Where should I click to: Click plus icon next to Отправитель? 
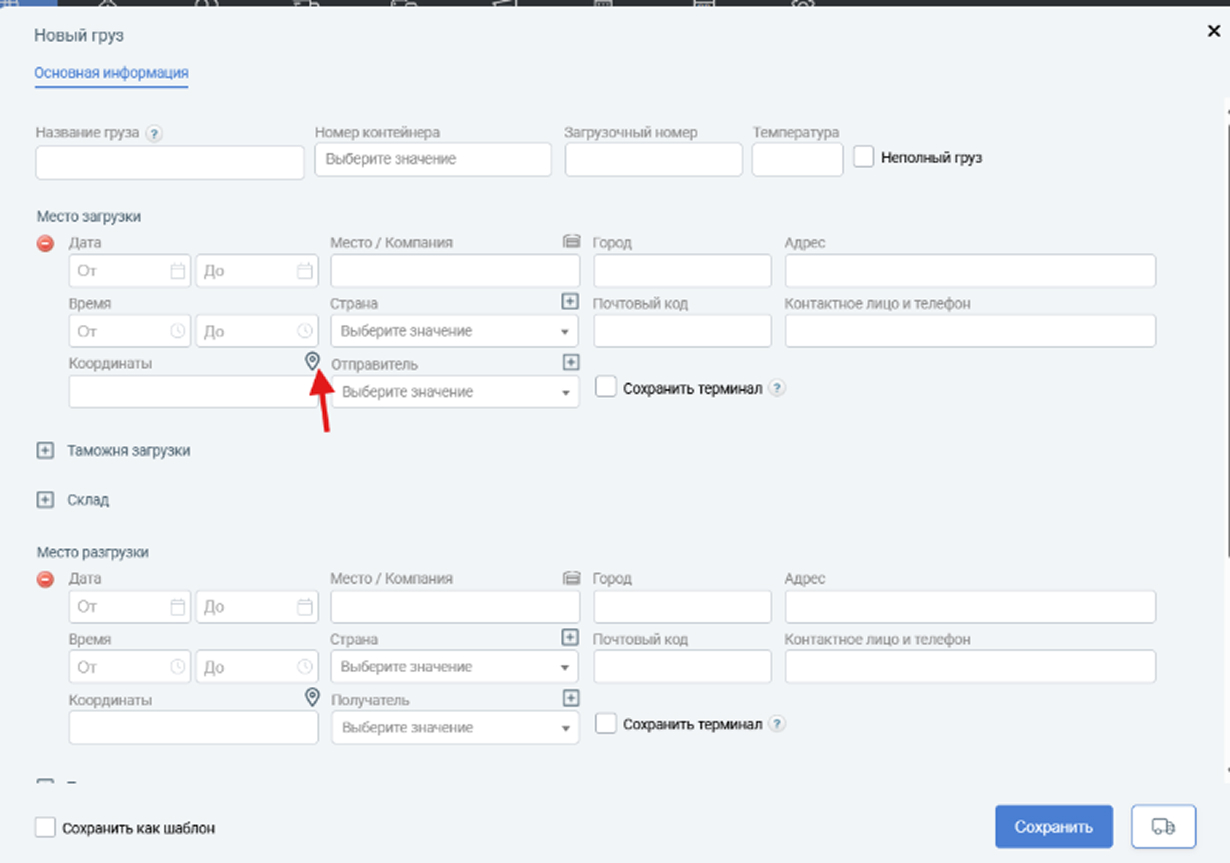(x=570, y=362)
